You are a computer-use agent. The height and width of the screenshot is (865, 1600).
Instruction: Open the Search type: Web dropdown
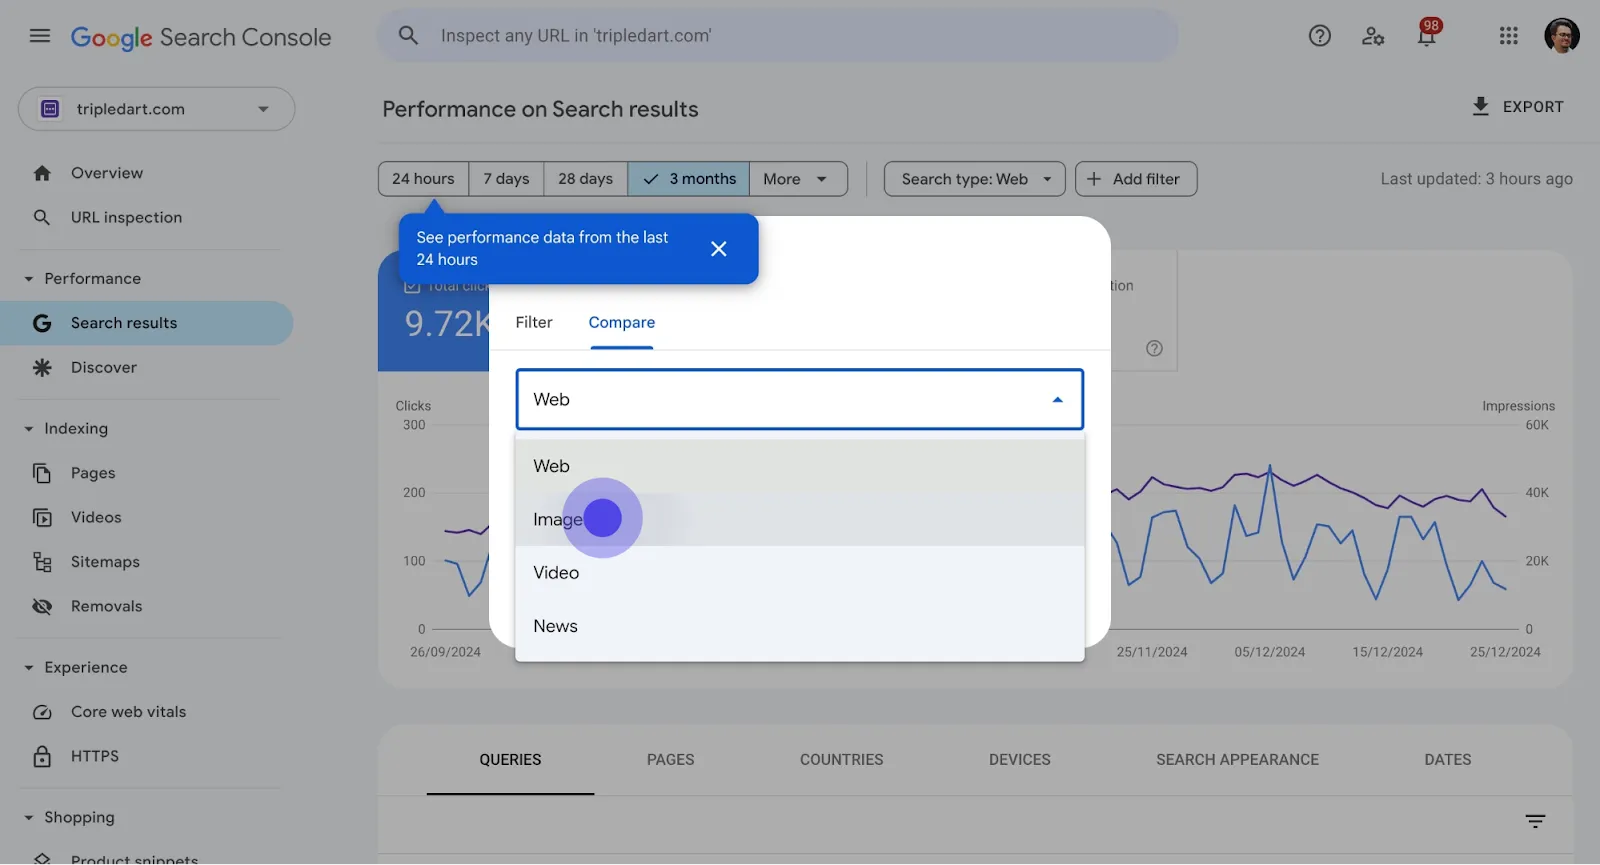[x=974, y=179]
